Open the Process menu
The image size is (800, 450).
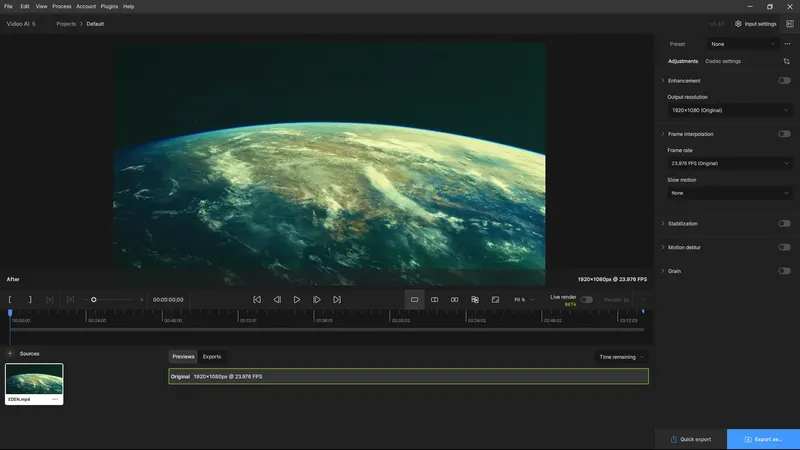click(61, 6)
